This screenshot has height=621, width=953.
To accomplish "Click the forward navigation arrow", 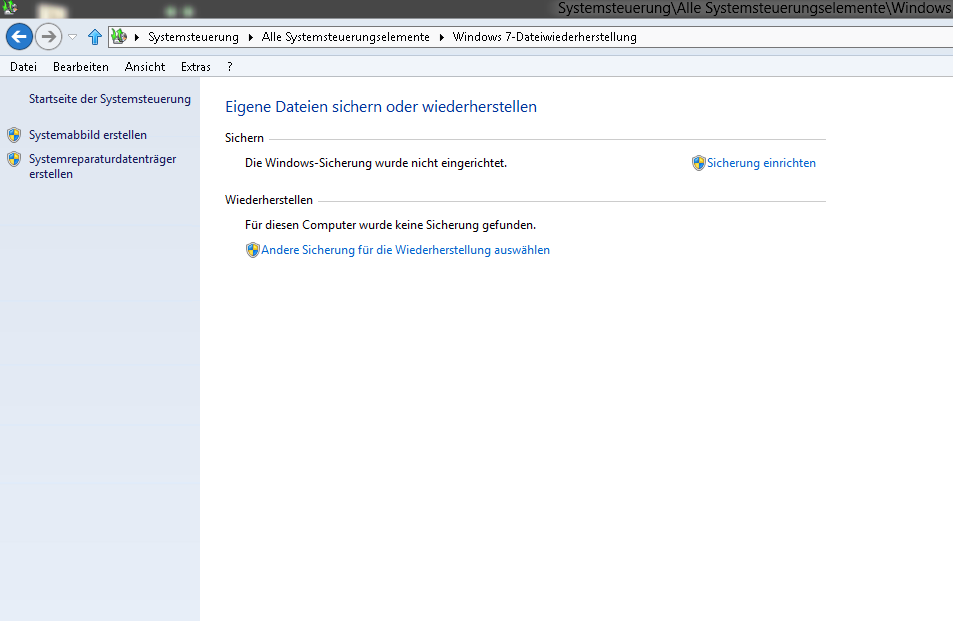I will tap(48, 37).
